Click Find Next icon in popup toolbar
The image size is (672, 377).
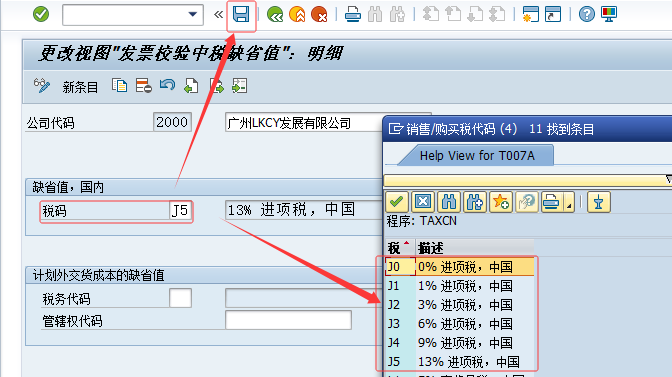click(475, 202)
